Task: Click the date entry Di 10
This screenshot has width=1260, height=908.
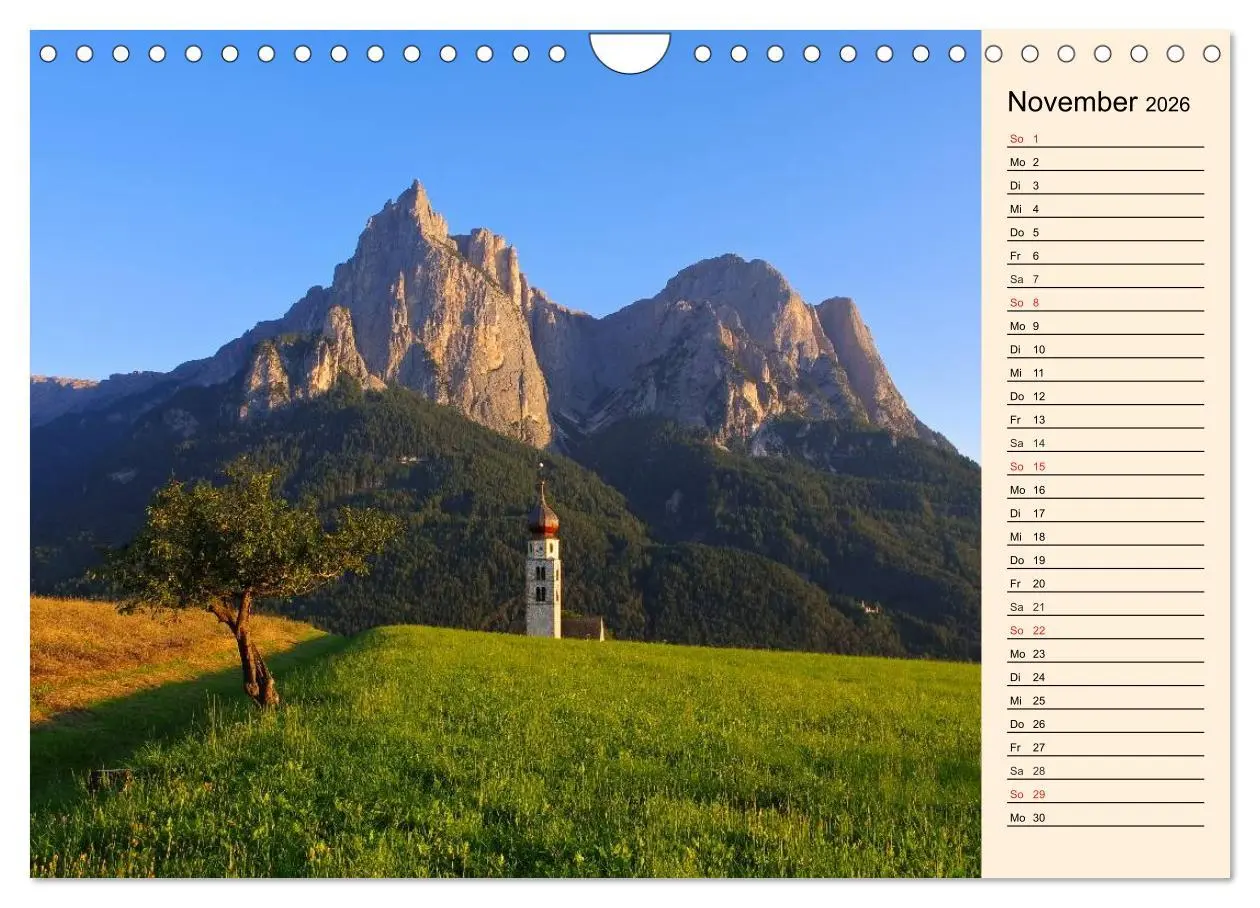Action: pos(1025,348)
